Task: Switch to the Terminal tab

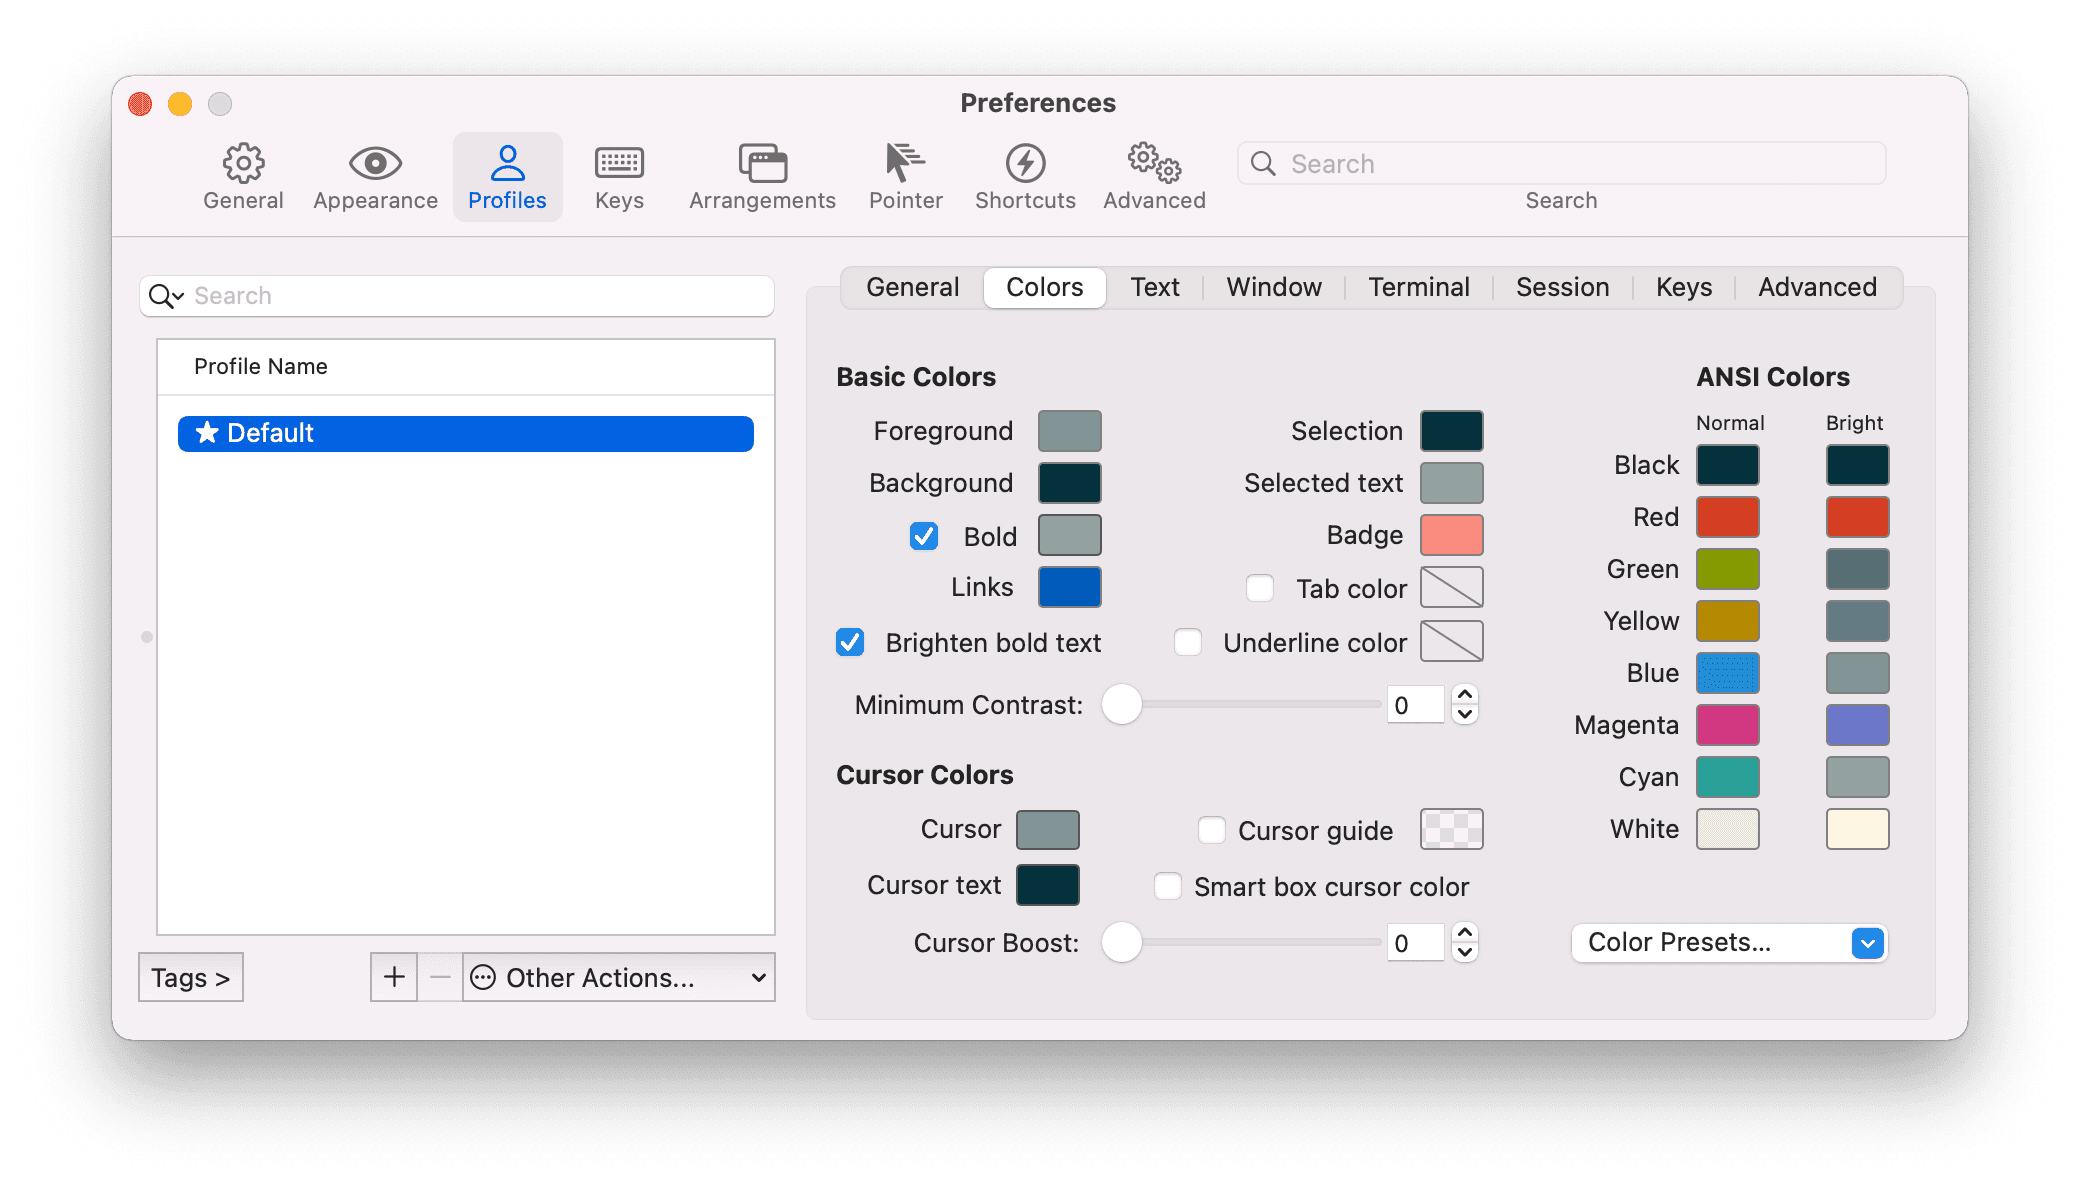Action: point(1419,287)
